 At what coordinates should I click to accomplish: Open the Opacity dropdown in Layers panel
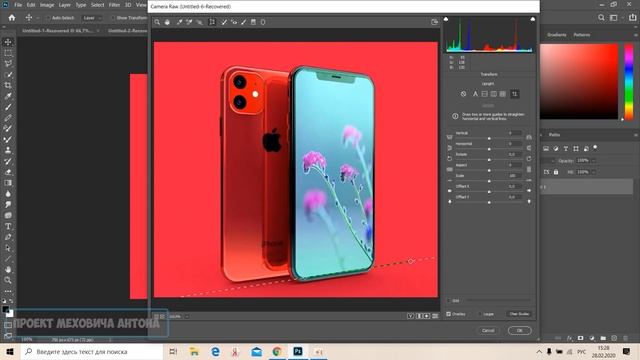(593, 160)
